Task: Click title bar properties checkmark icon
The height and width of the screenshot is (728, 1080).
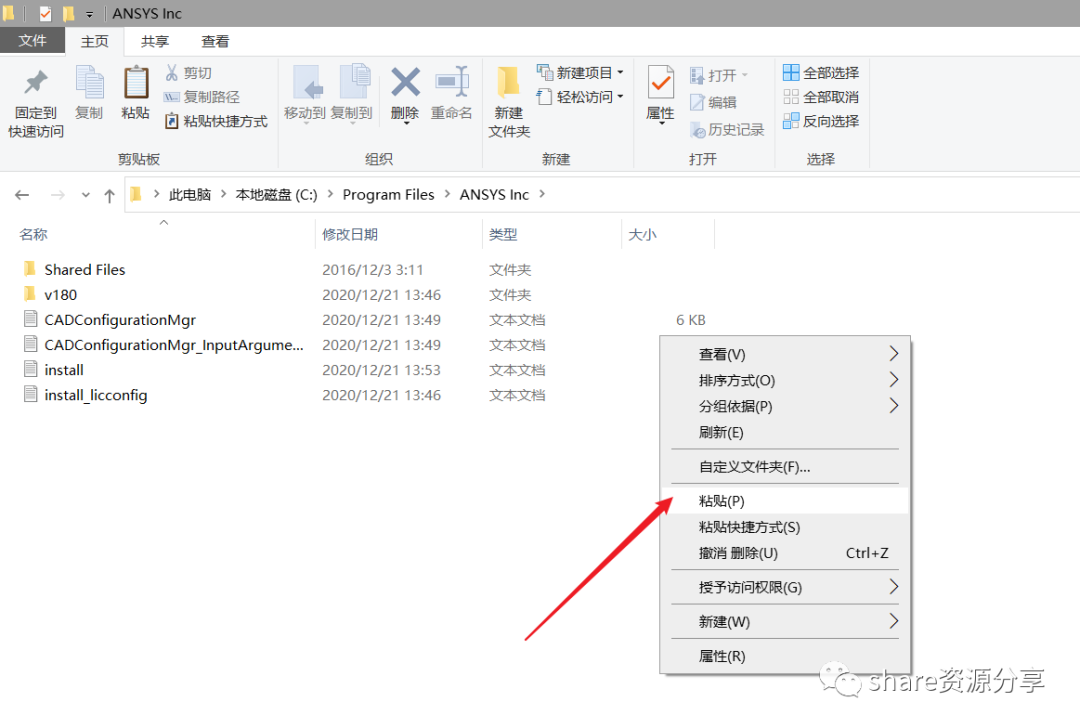Action: (45, 13)
